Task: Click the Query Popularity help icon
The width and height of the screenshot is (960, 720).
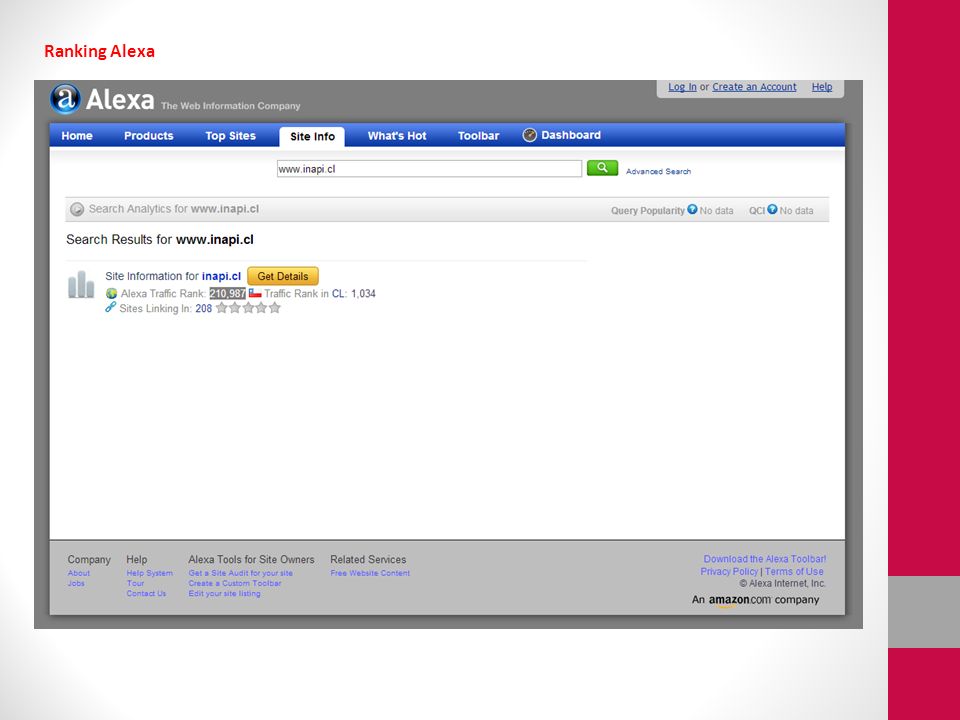Action: 692,209
